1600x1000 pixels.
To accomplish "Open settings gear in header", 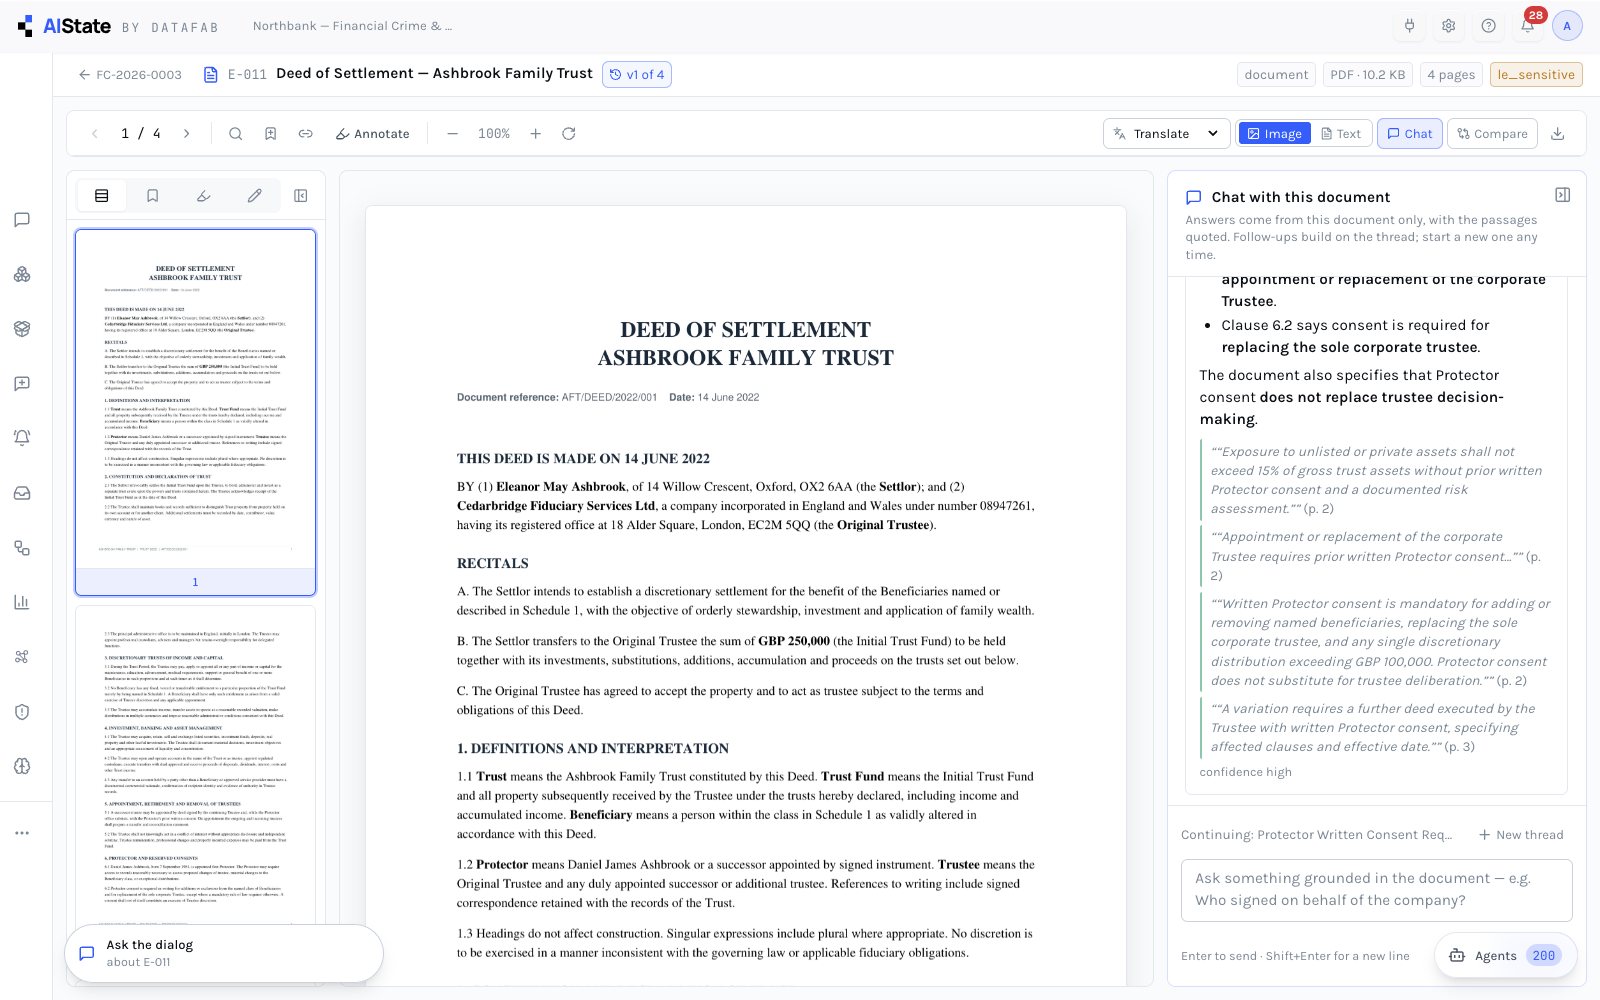I will tap(1448, 26).
